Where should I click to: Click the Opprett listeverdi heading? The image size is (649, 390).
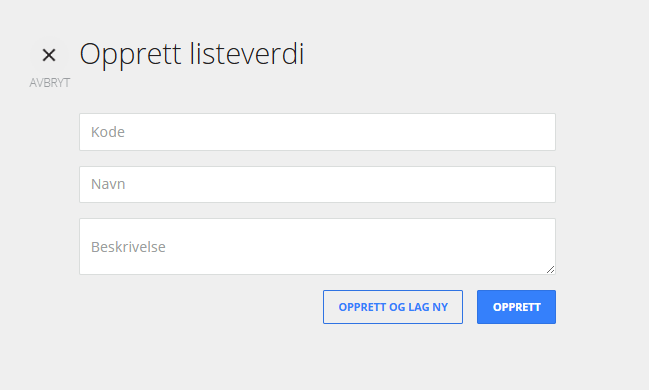(192, 54)
